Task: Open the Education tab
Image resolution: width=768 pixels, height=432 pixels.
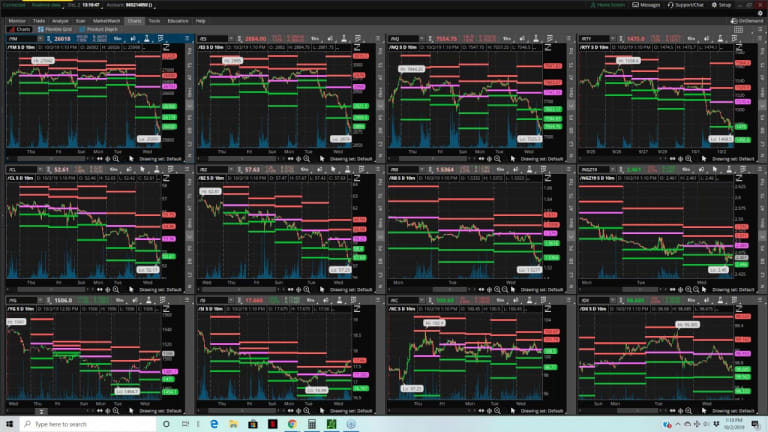Action: [x=178, y=21]
